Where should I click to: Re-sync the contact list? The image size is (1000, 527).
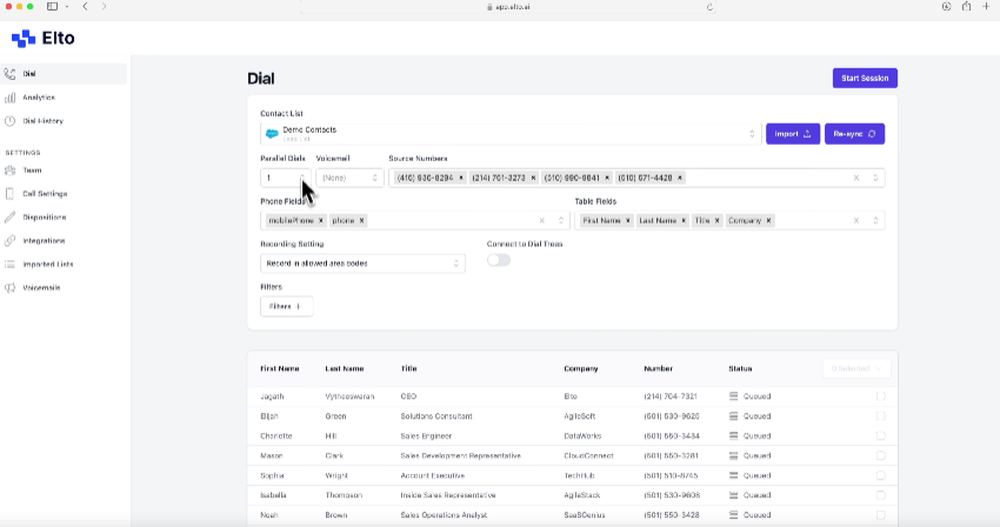click(x=855, y=134)
